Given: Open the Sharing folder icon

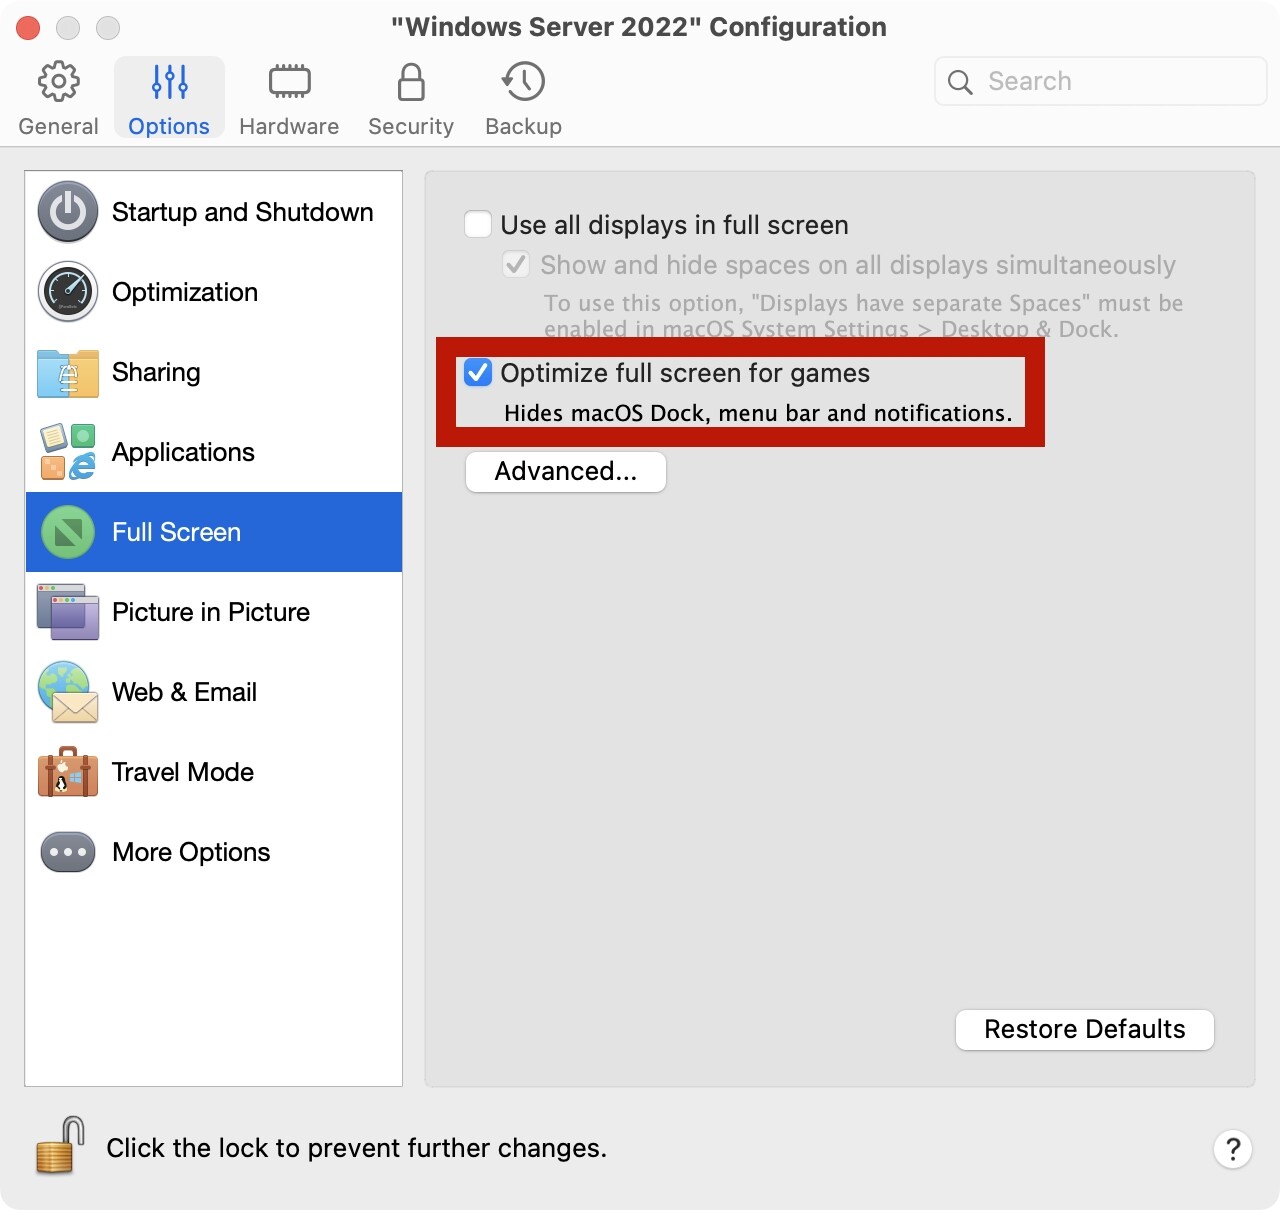Looking at the screenshot, I should [x=68, y=373].
